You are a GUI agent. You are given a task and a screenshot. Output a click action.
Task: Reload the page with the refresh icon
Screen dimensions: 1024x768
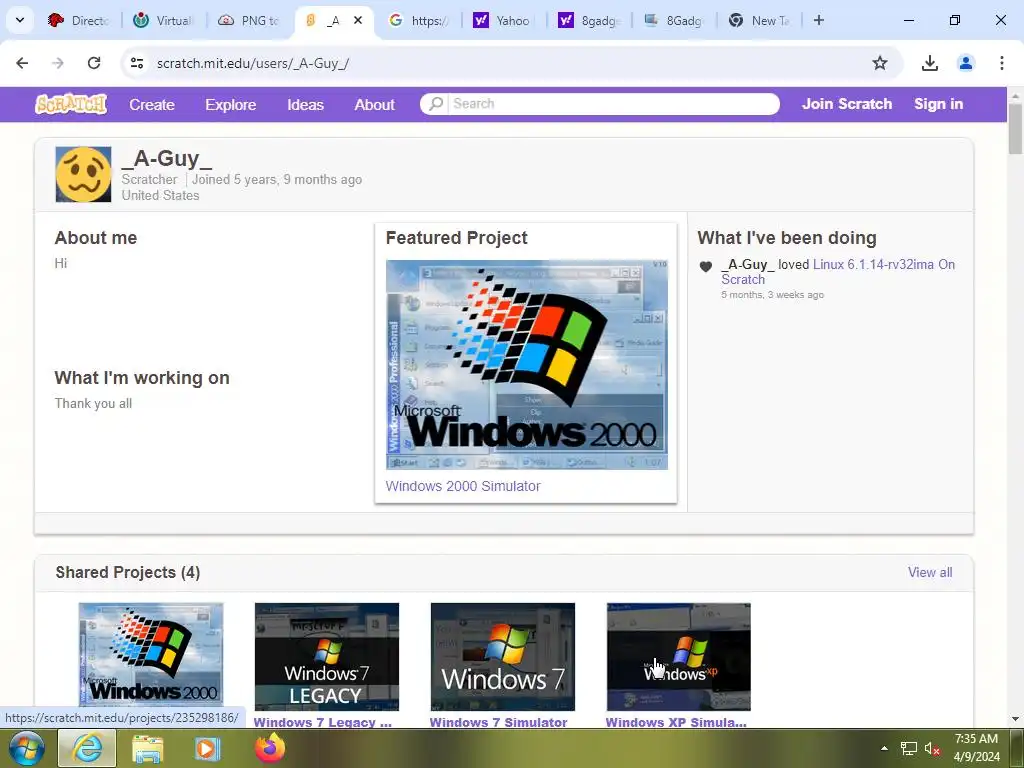pyautogui.click(x=94, y=63)
